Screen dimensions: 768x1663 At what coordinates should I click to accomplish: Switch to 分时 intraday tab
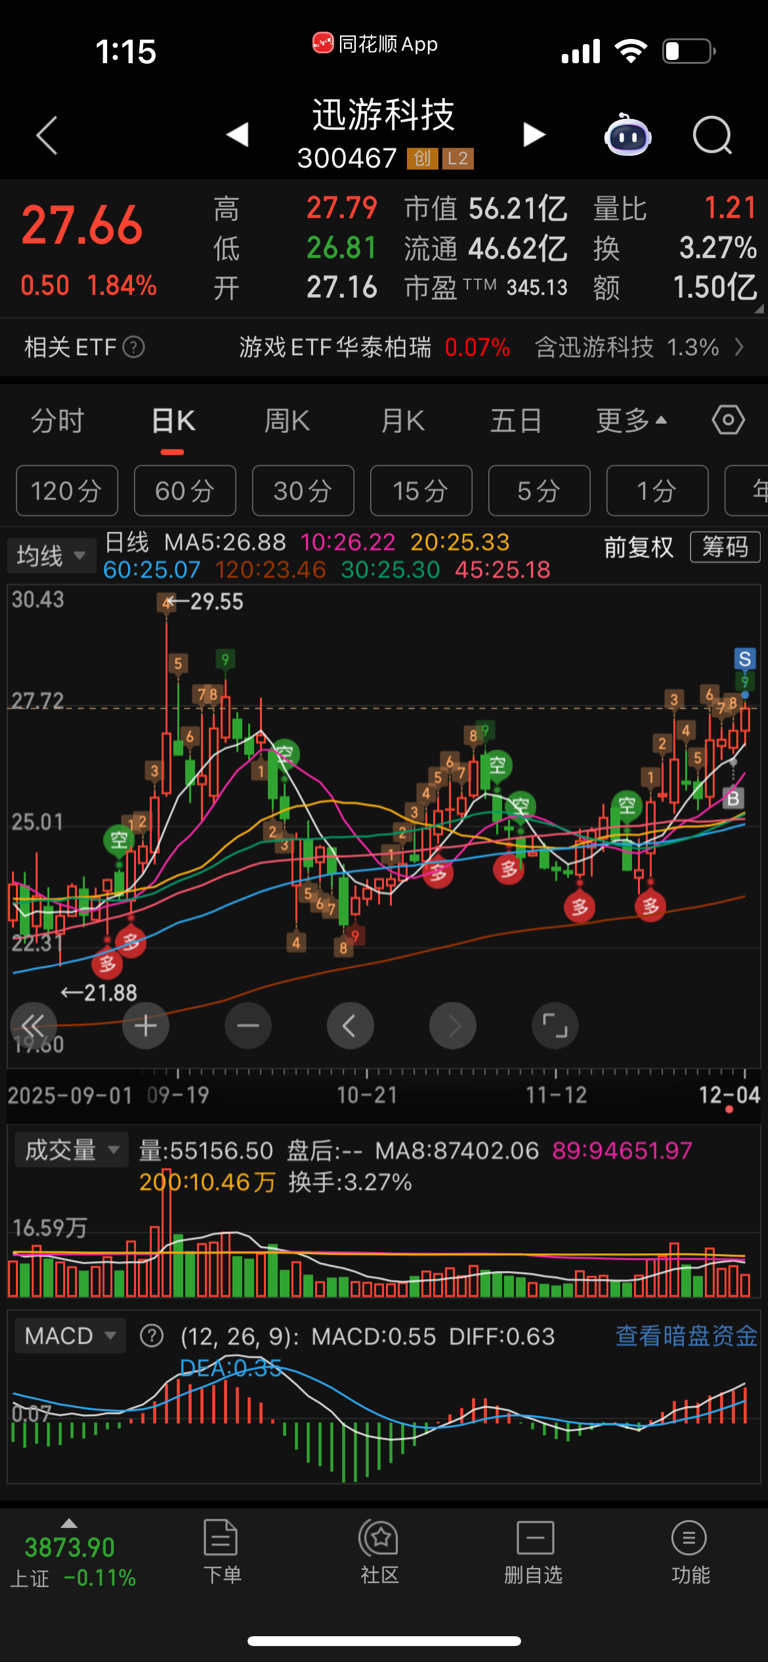click(57, 421)
